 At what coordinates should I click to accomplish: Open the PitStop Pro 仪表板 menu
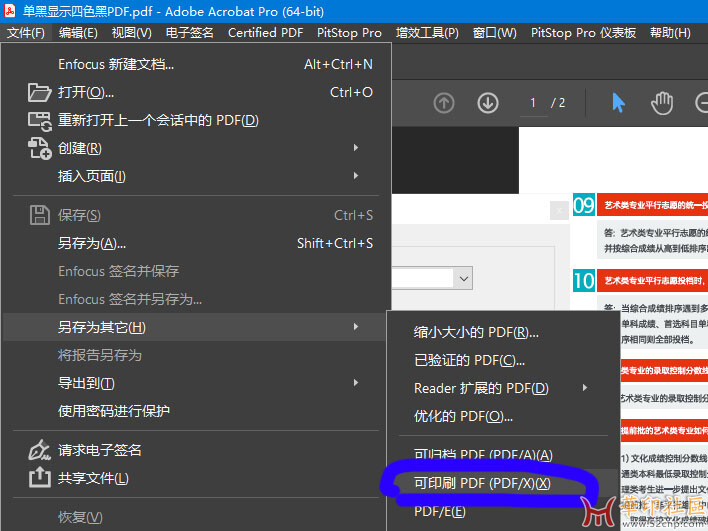pyautogui.click(x=583, y=33)
